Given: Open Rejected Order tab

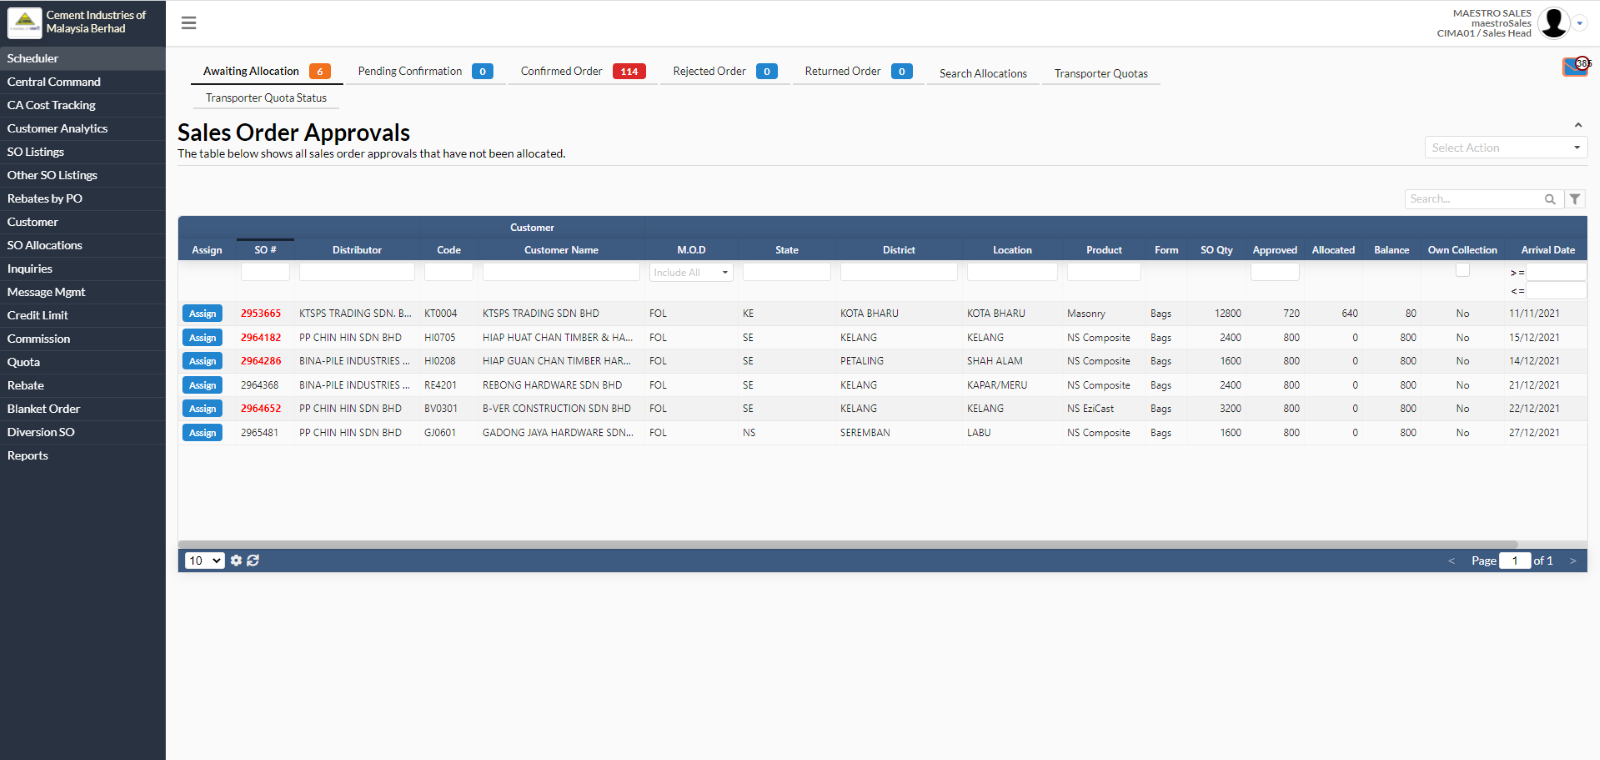Looking at the screenshot, I should pyautogui.click(x=725, y=71).
